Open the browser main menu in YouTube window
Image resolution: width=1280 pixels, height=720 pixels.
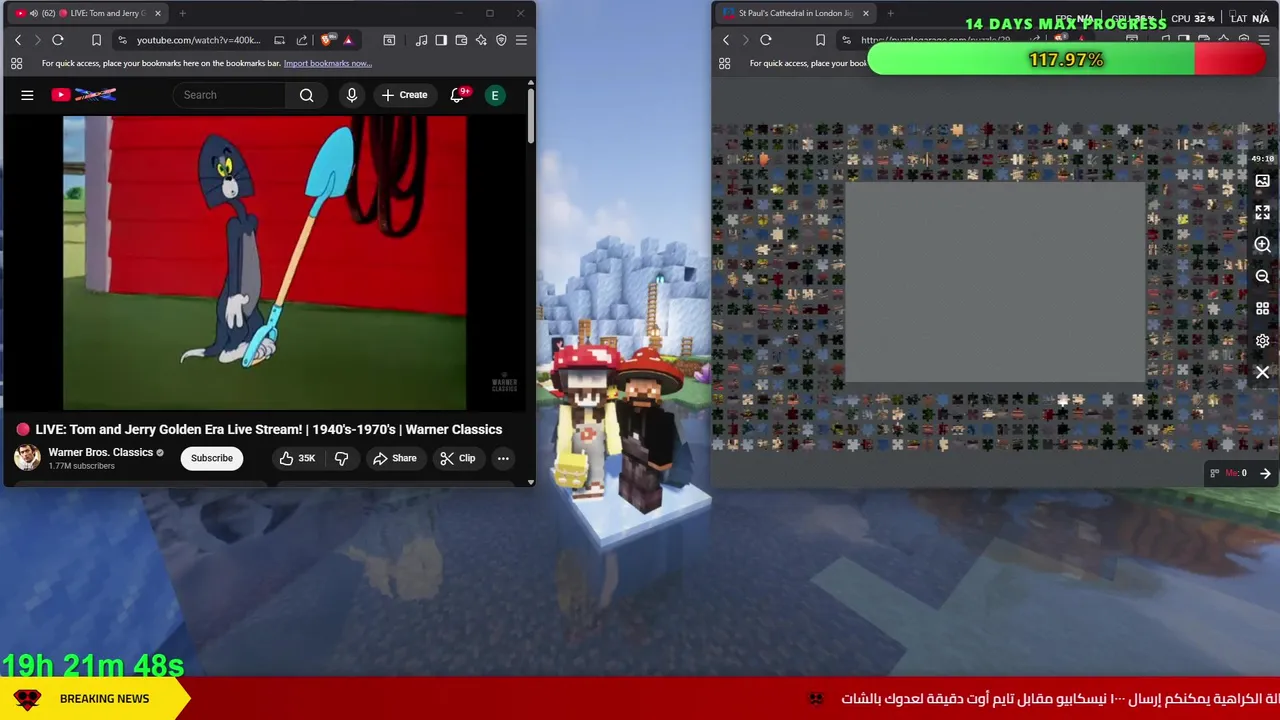(521, 40)
